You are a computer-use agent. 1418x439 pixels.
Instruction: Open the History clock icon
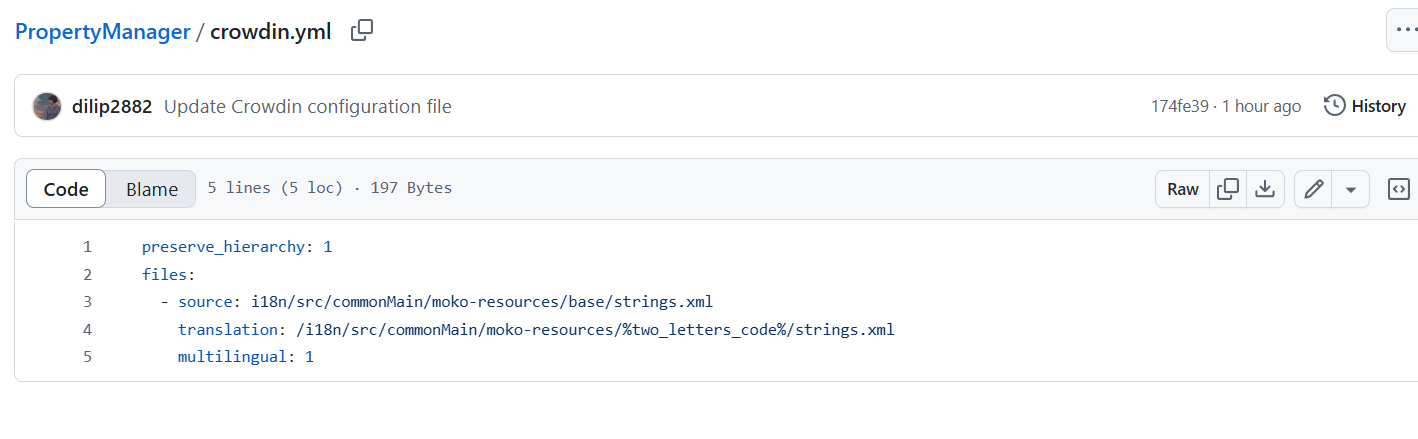pyautogui.click(x=1334, y=105)
